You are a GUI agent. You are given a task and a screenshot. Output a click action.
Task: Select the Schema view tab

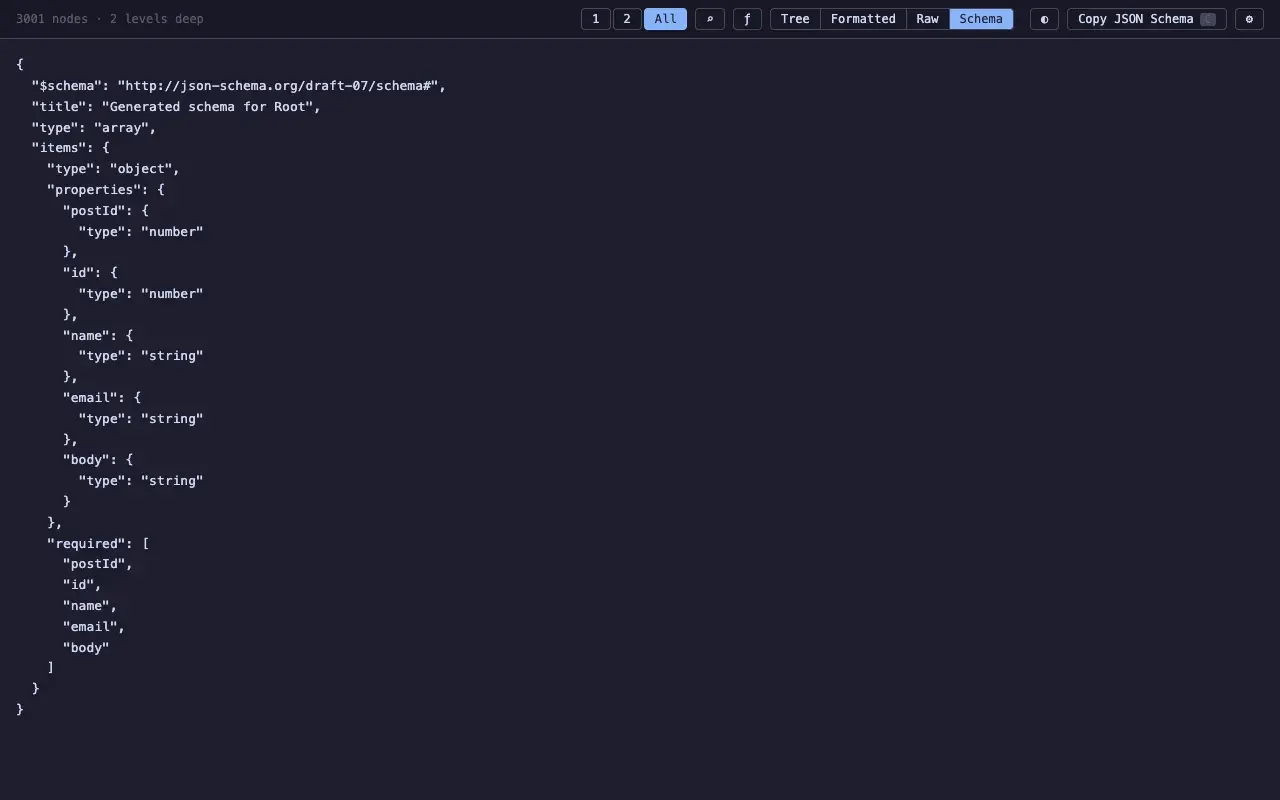point(981,19)
